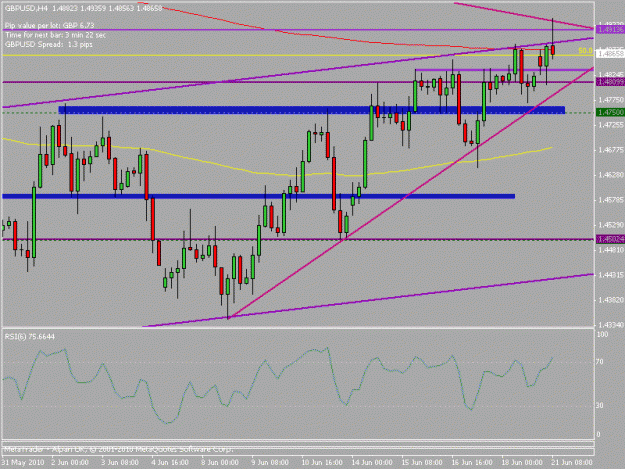625x469 pixels.
Task: Click the '3 Jun 08:00' time axis label
Action: tap(120, 462)
